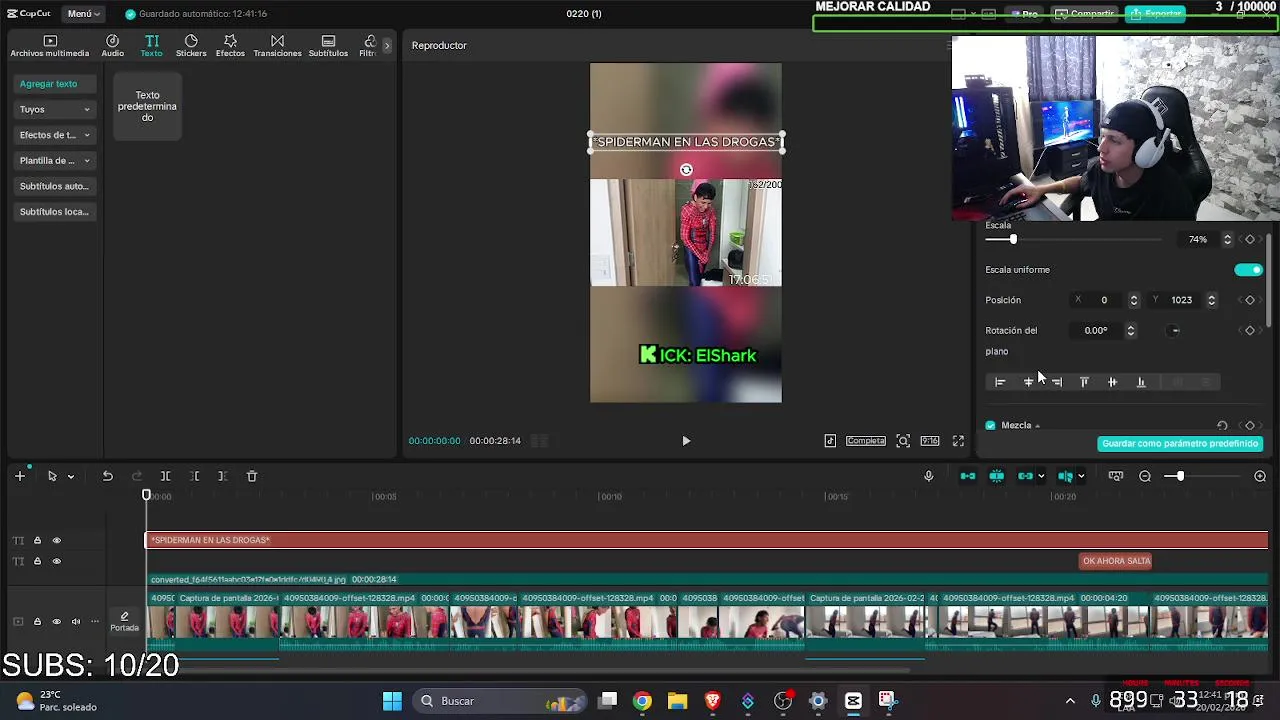Click the 74% scale value stepper

(x=1228, y=240)
